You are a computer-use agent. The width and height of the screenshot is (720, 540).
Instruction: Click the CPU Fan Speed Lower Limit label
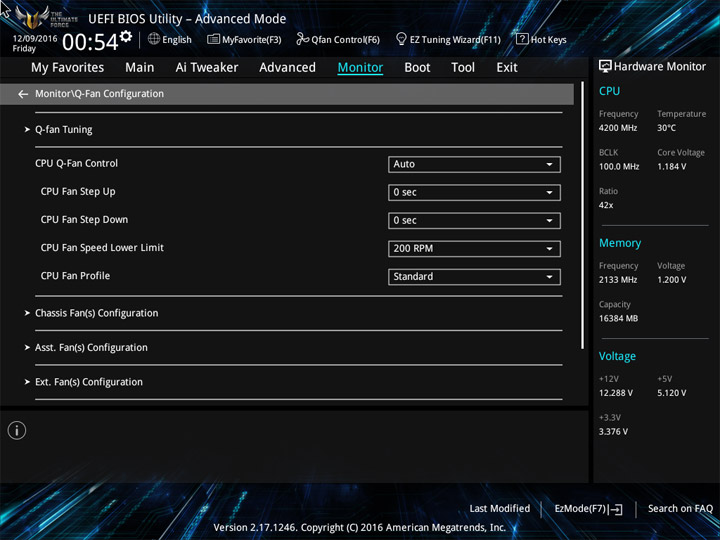click(102, 248)
